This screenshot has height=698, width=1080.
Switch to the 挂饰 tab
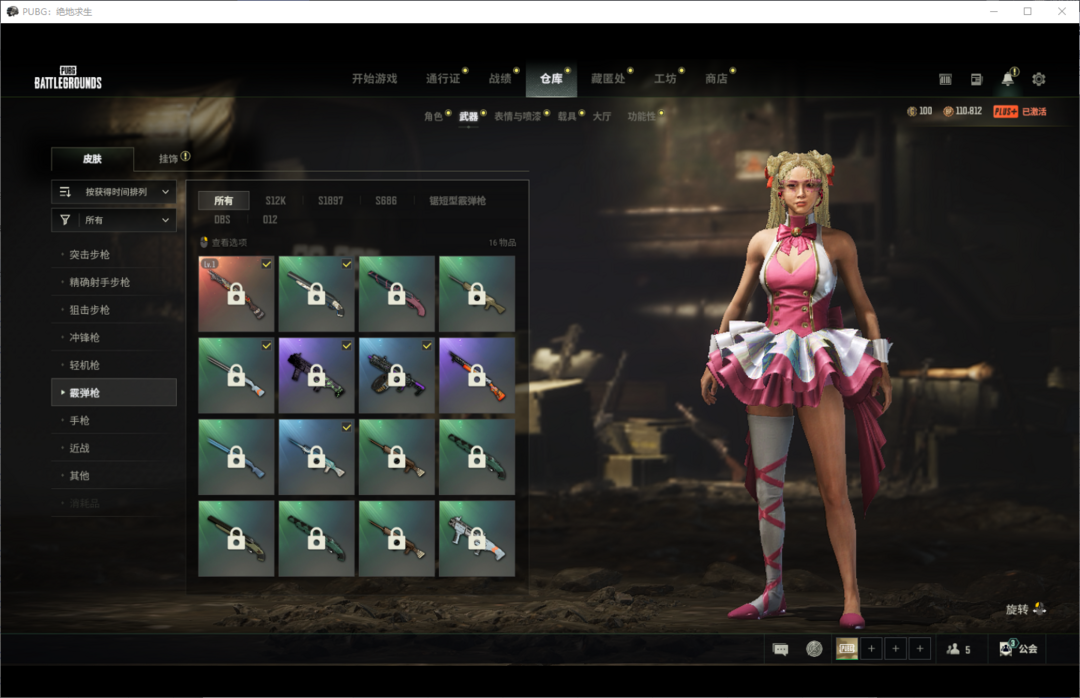click(x=169, y=158)
